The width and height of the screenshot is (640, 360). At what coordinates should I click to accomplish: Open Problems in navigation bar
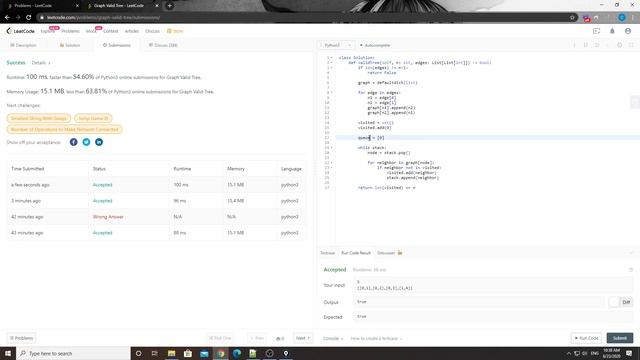tap(71, 31)
